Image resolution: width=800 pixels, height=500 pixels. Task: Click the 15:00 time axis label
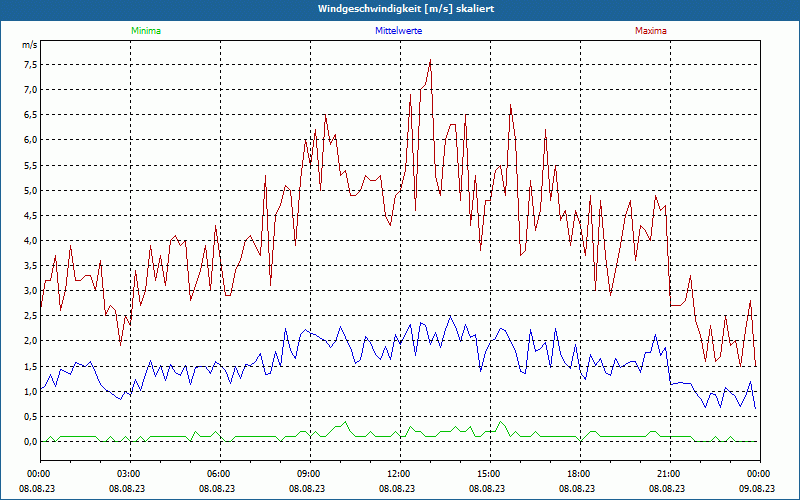[x=490, y=474]
